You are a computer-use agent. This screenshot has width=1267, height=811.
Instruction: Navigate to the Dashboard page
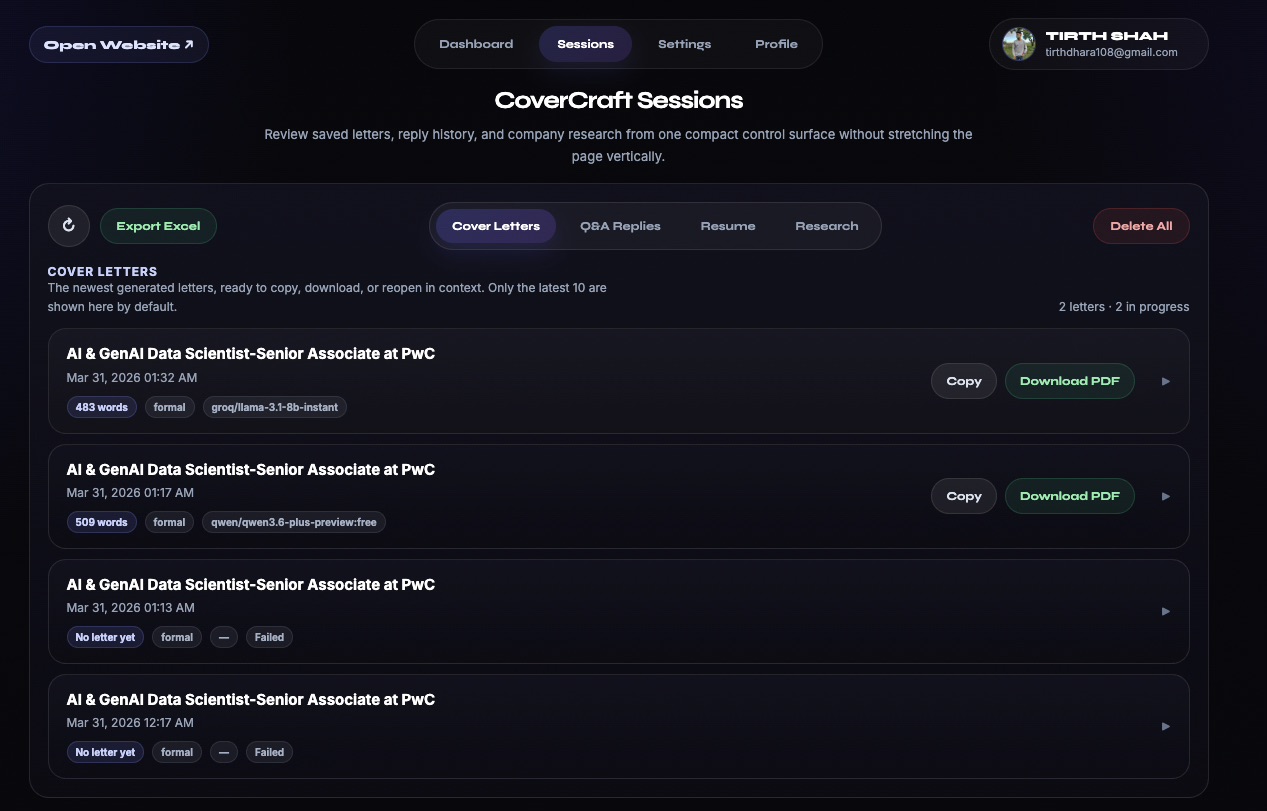(x=476, y=44)
